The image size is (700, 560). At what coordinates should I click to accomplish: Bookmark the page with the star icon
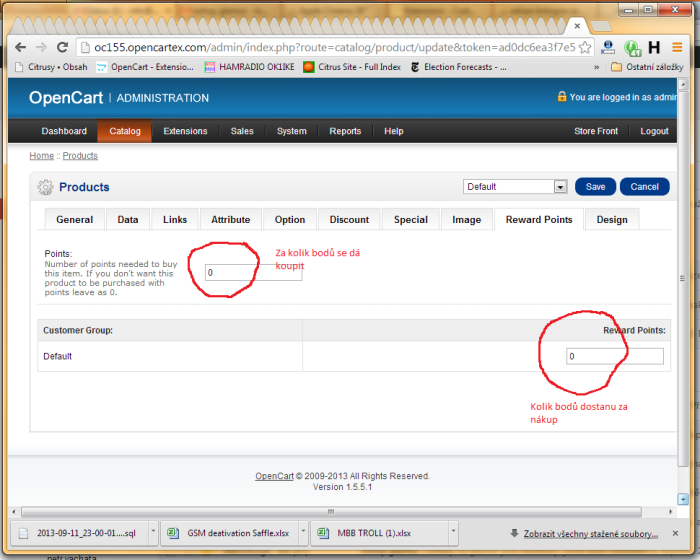pyautogui.click(x=585, y=47)
